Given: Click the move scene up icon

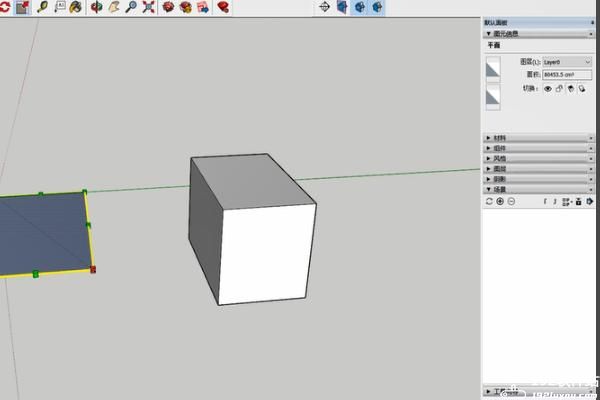Looking at the screenshot, I should tap(545, 201).
